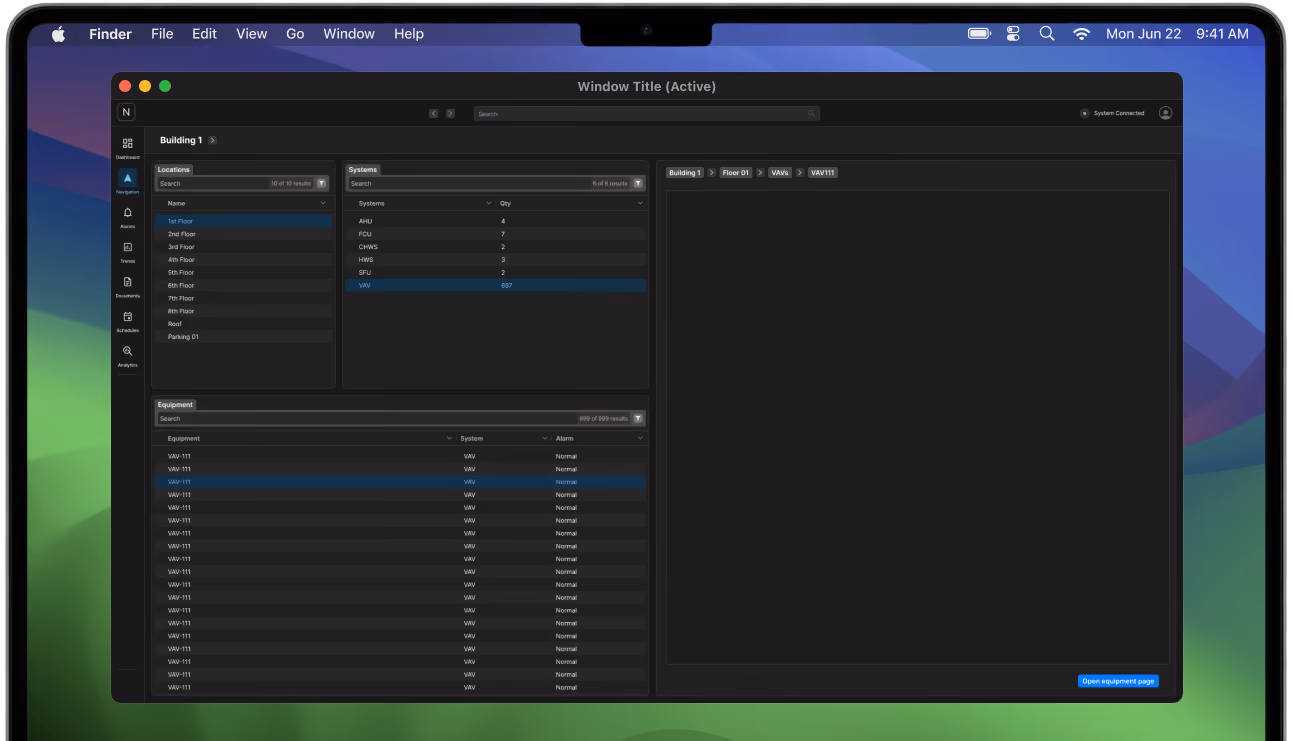This screenshot has width=1293, height=741.
Task: Click the VAVs breadcrumb
Action: point(780,173)
